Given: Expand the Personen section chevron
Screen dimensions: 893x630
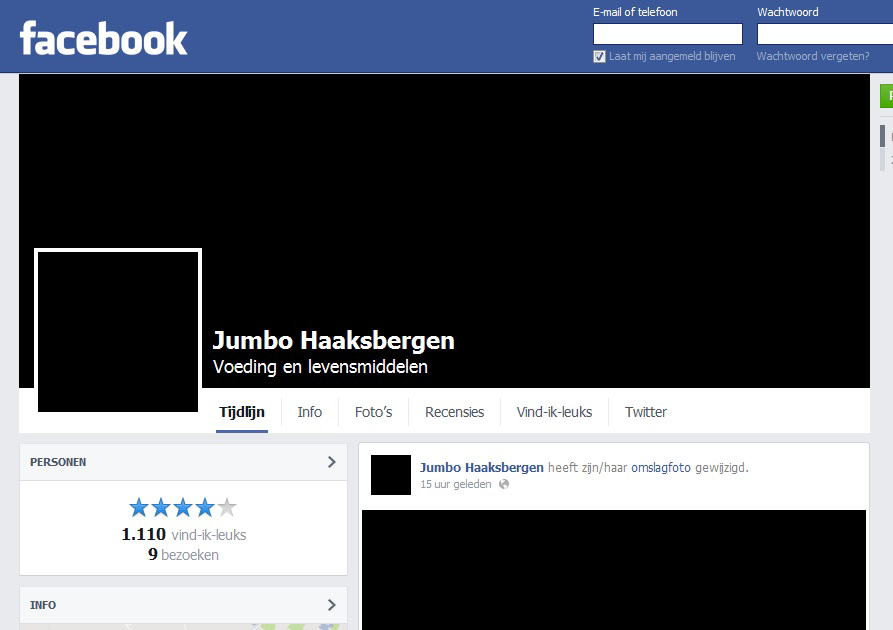Looking at the screenshot, I should 332,462.
